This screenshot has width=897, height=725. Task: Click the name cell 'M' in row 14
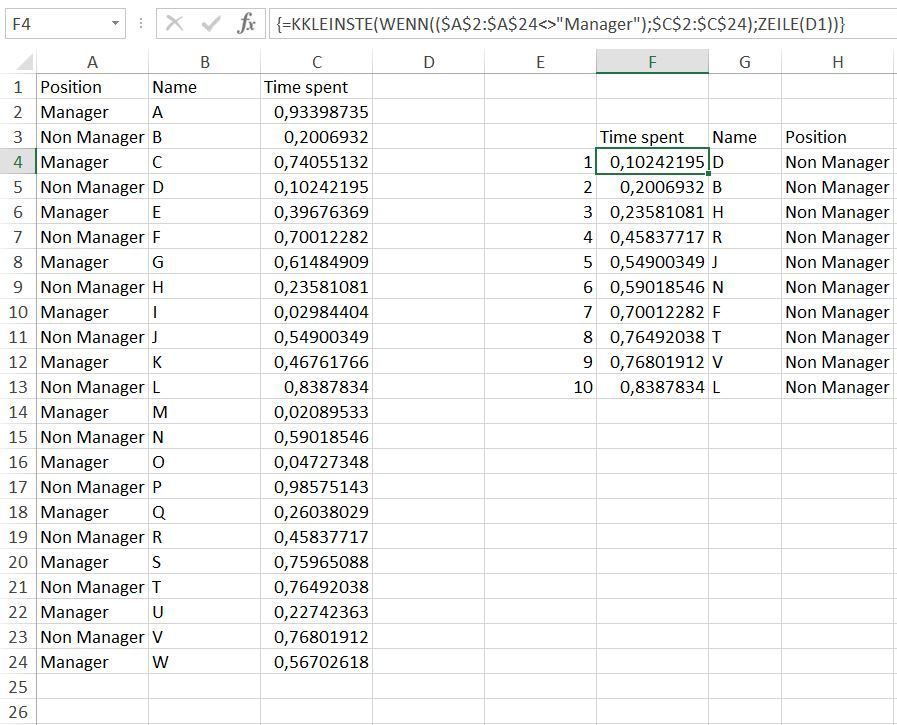click(x=204, y=412)
